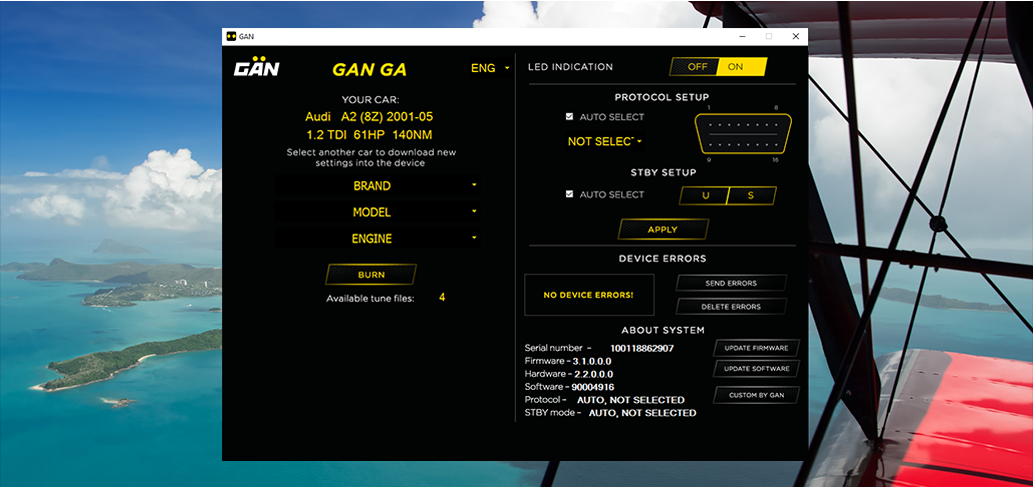Viewport: 1034px width, 488px height.
Task: Open CUSTOM BY GAN option
Action: coord(756,395)
